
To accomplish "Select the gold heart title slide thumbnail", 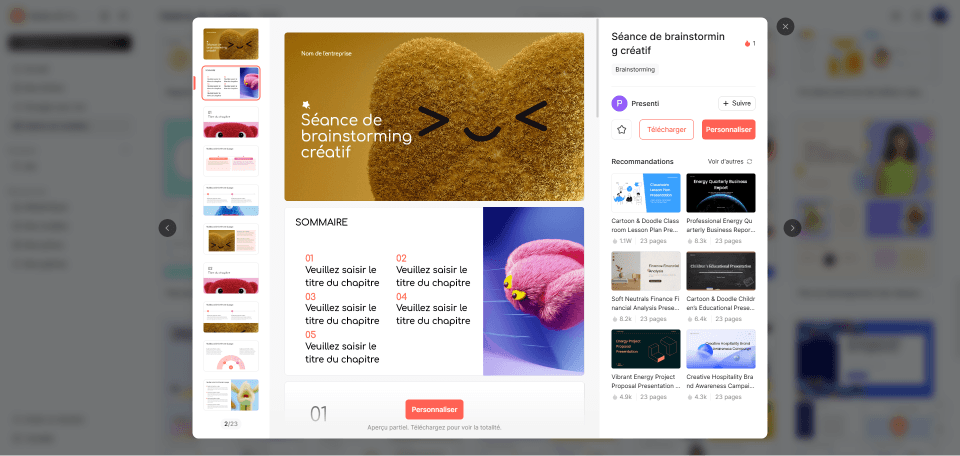I will pyautogui.click(x=231, y=44).
